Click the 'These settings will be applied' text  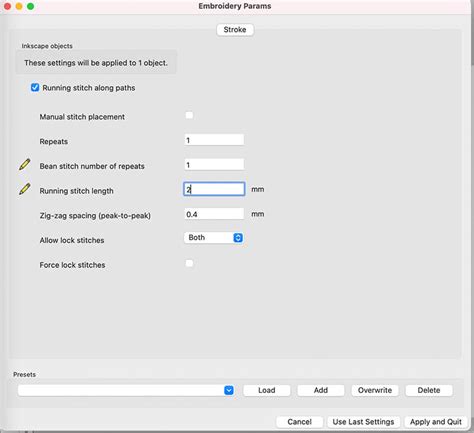point(96,63)
